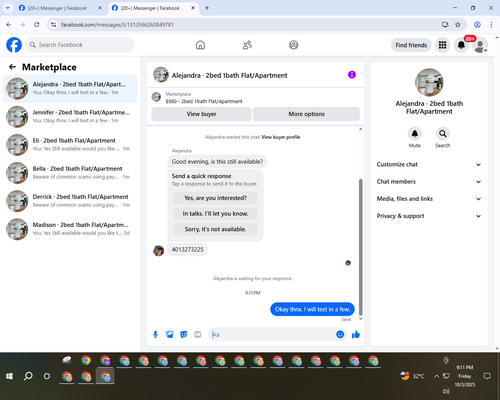
Task: Open Windows action center notifications
Action: 487,376
